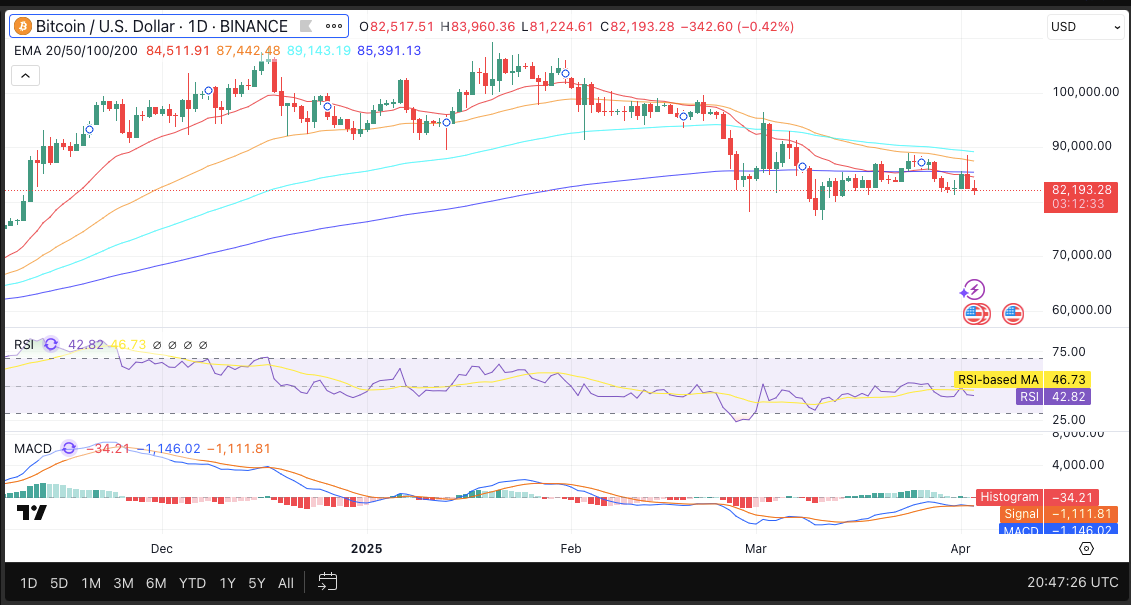Viewport: 1131px width, 605px height.
Task: Click the grey flag icon beside BINANCE
Action: [x=306, y=27]
